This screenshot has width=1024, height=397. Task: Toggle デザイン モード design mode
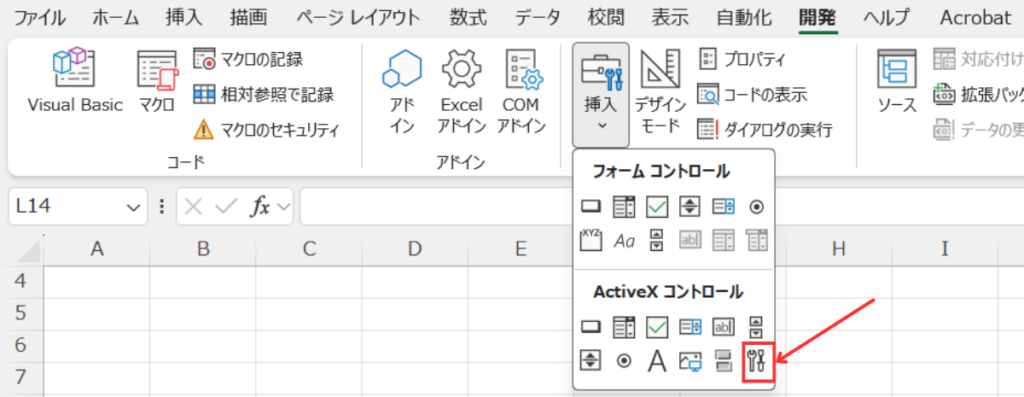[x=660, y=91]
